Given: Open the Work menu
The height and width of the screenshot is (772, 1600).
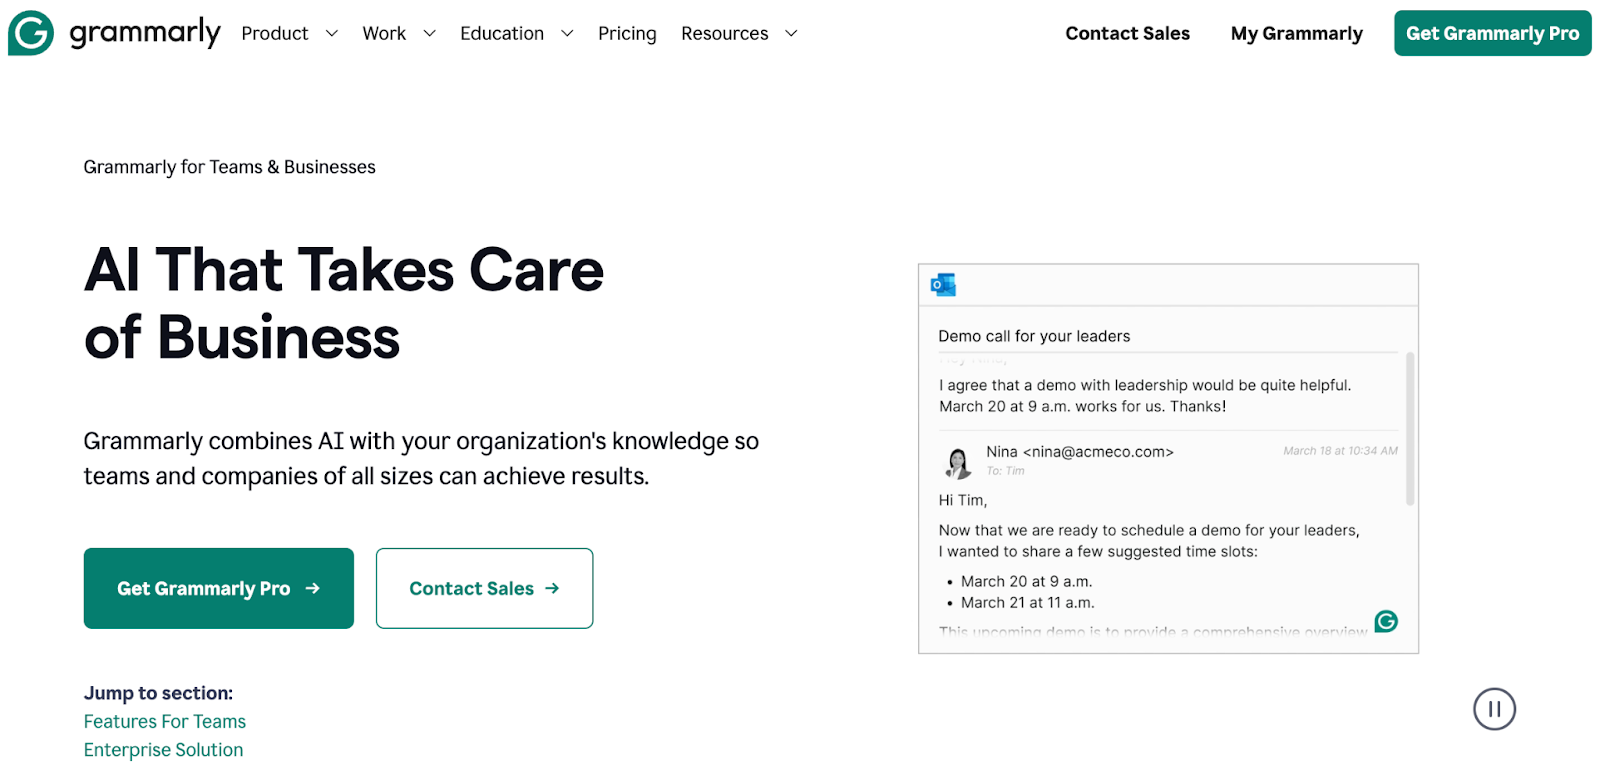Looking at the screenshot, I should 384,33.
